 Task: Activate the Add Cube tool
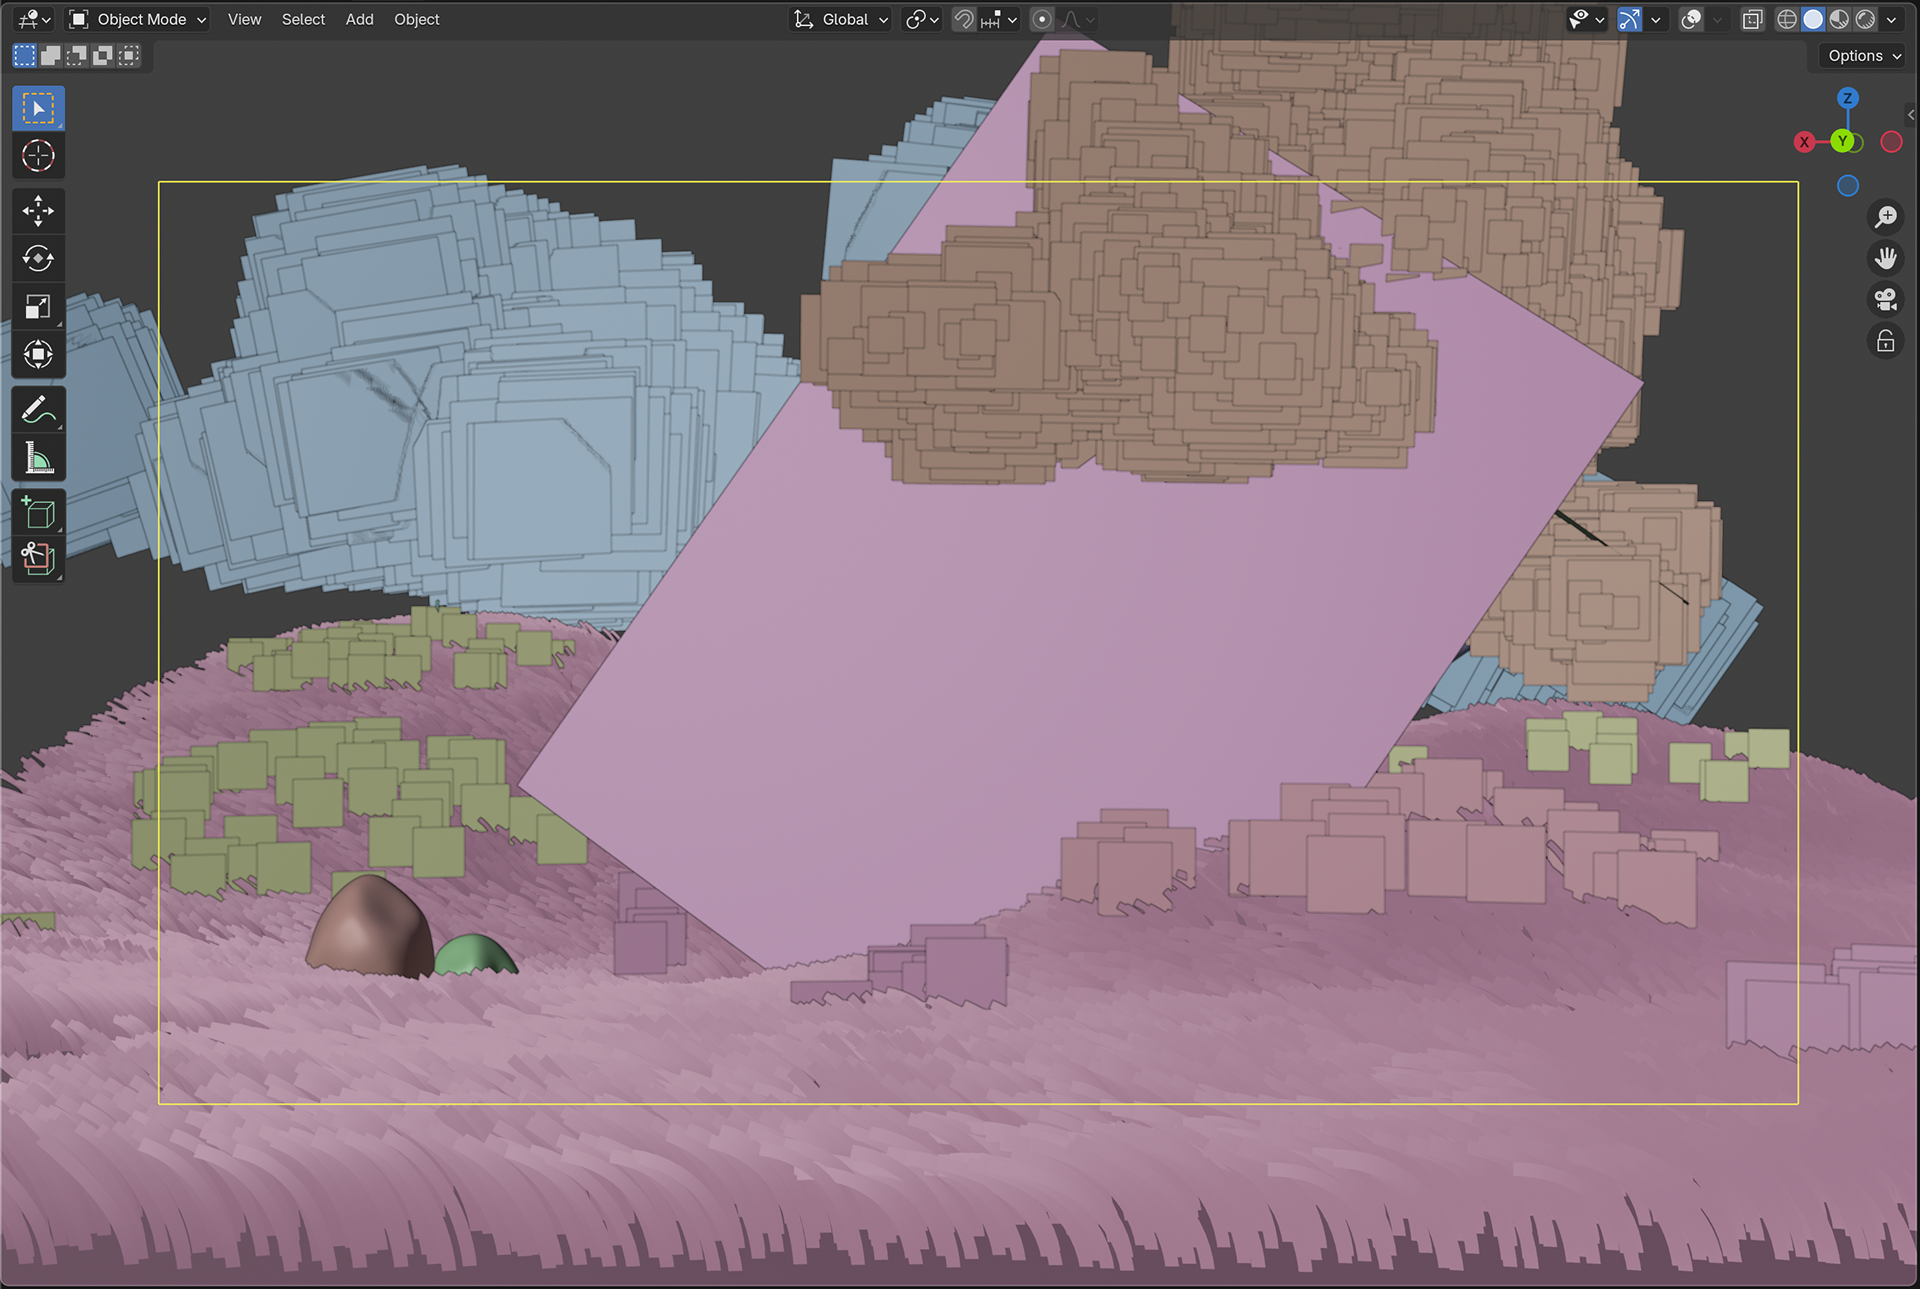38,513
